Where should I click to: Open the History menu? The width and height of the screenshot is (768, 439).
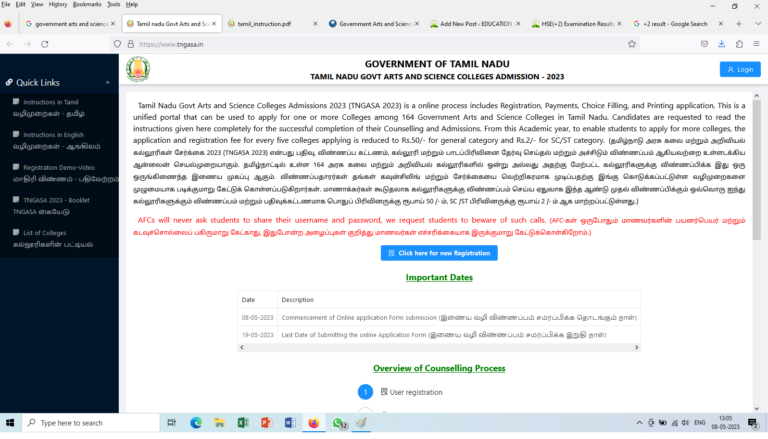(57, 5)
